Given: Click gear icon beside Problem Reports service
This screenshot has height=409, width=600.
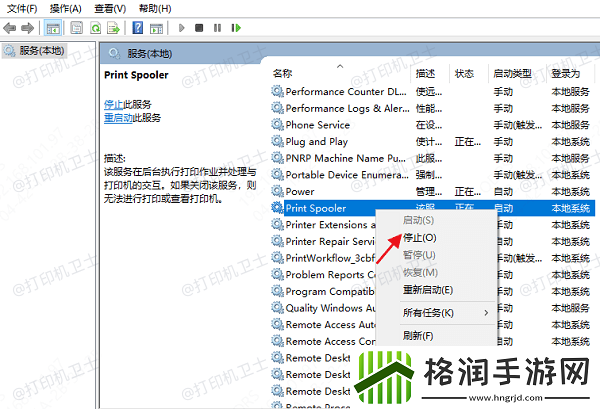Looking at the screenshot, I should click(x=277, y=274).
